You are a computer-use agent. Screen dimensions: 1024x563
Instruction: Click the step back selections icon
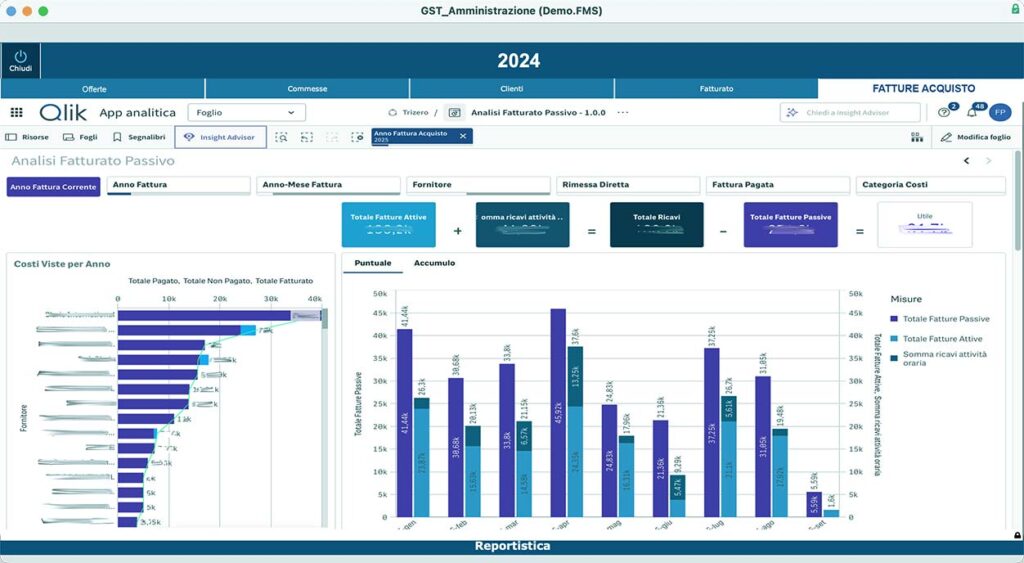(307, 137)
